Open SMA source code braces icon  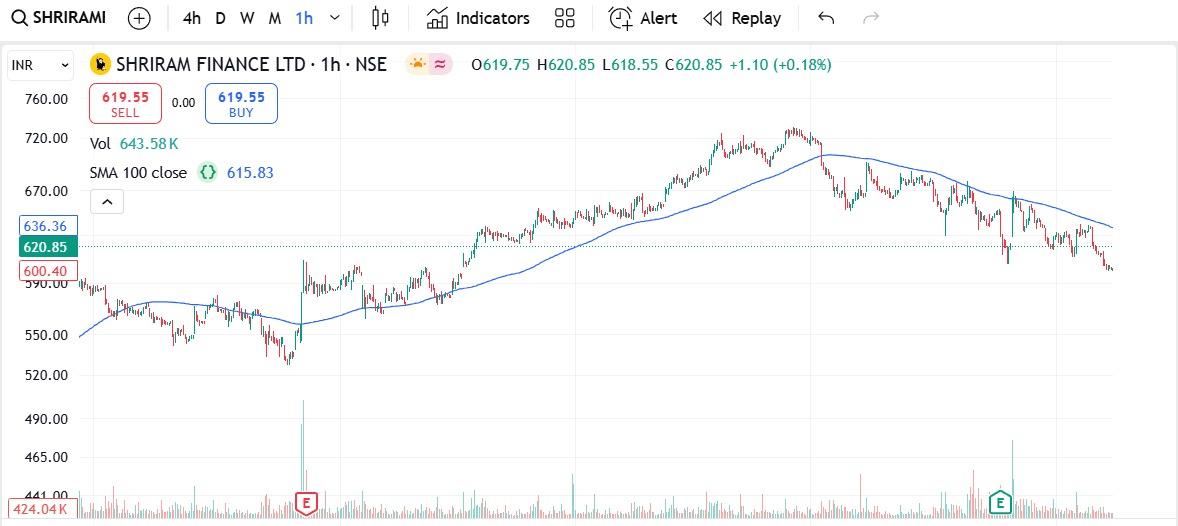(207, 173)
